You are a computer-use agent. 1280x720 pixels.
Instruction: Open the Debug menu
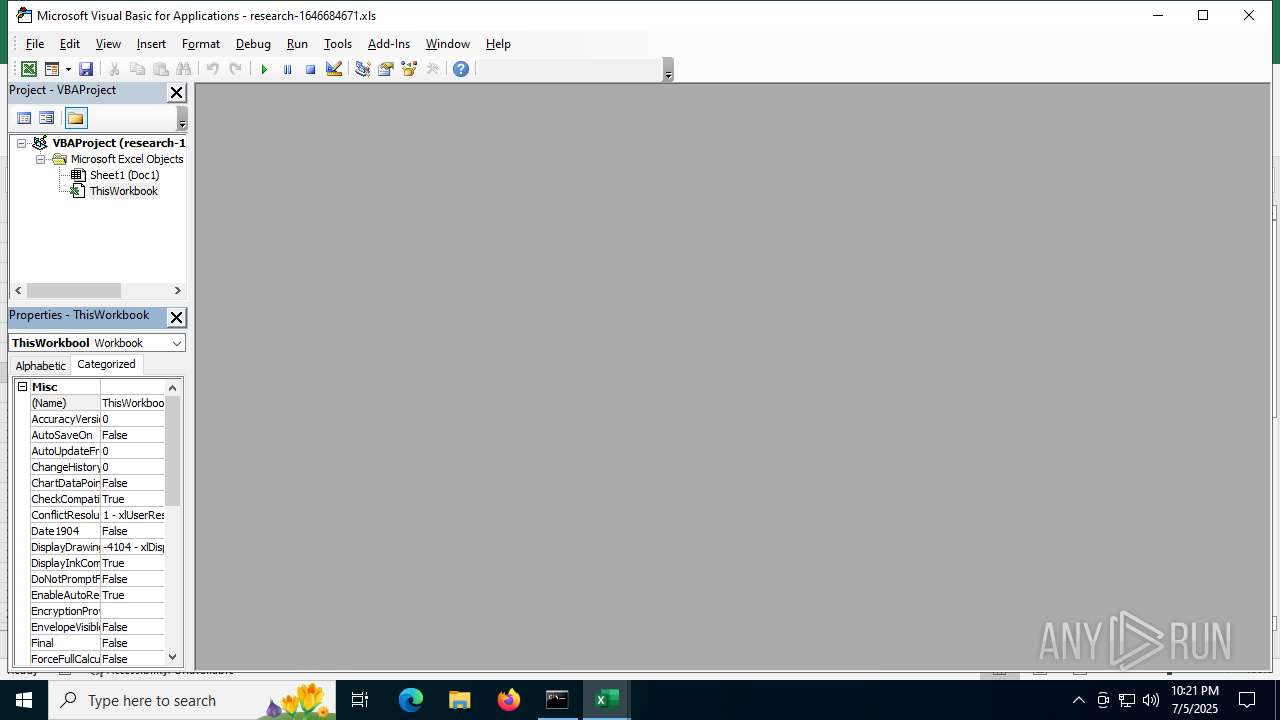click(x=253, y=44)
